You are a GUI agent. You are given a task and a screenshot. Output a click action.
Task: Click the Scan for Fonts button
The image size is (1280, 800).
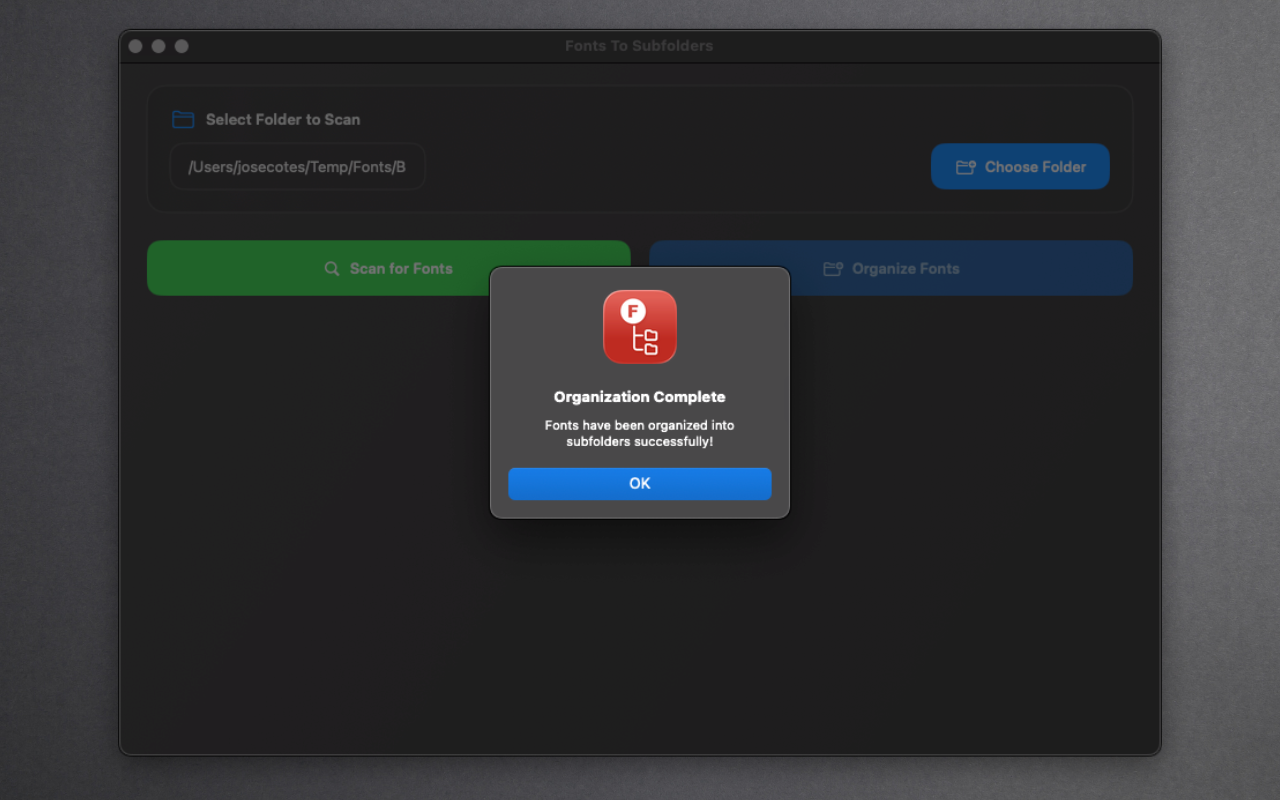[389, 268]
